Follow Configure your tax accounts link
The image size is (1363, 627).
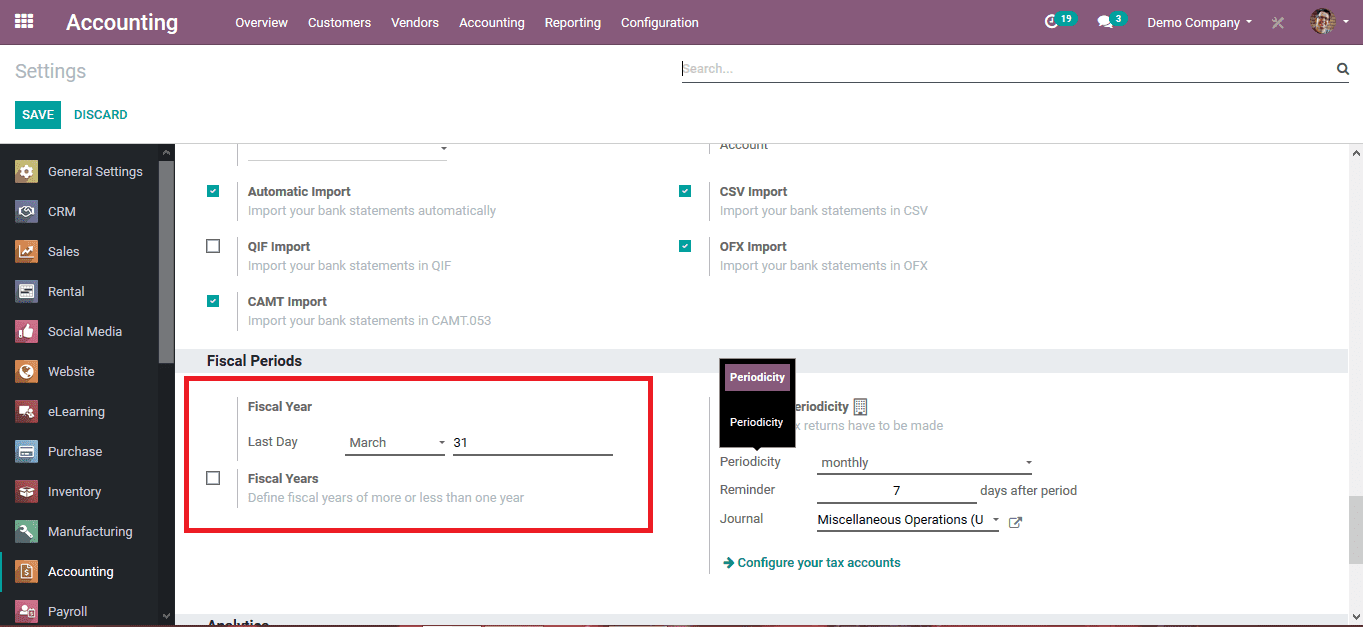pos(812,563)
